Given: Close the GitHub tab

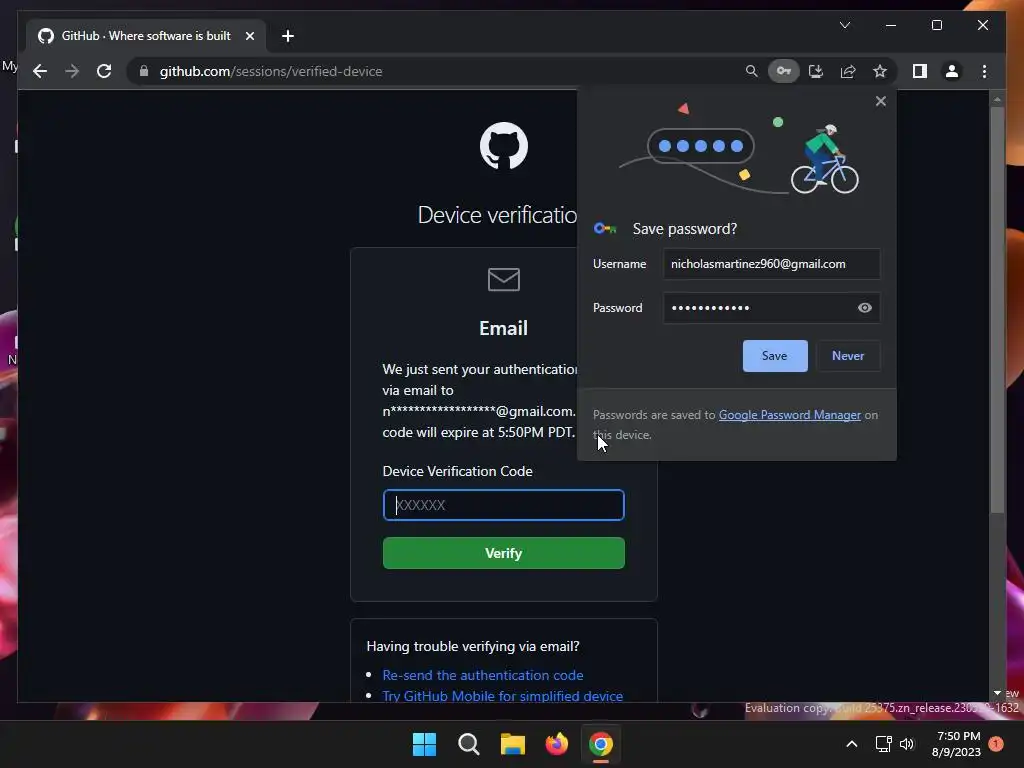Looking at the screenshot, I should click(249, 36).
